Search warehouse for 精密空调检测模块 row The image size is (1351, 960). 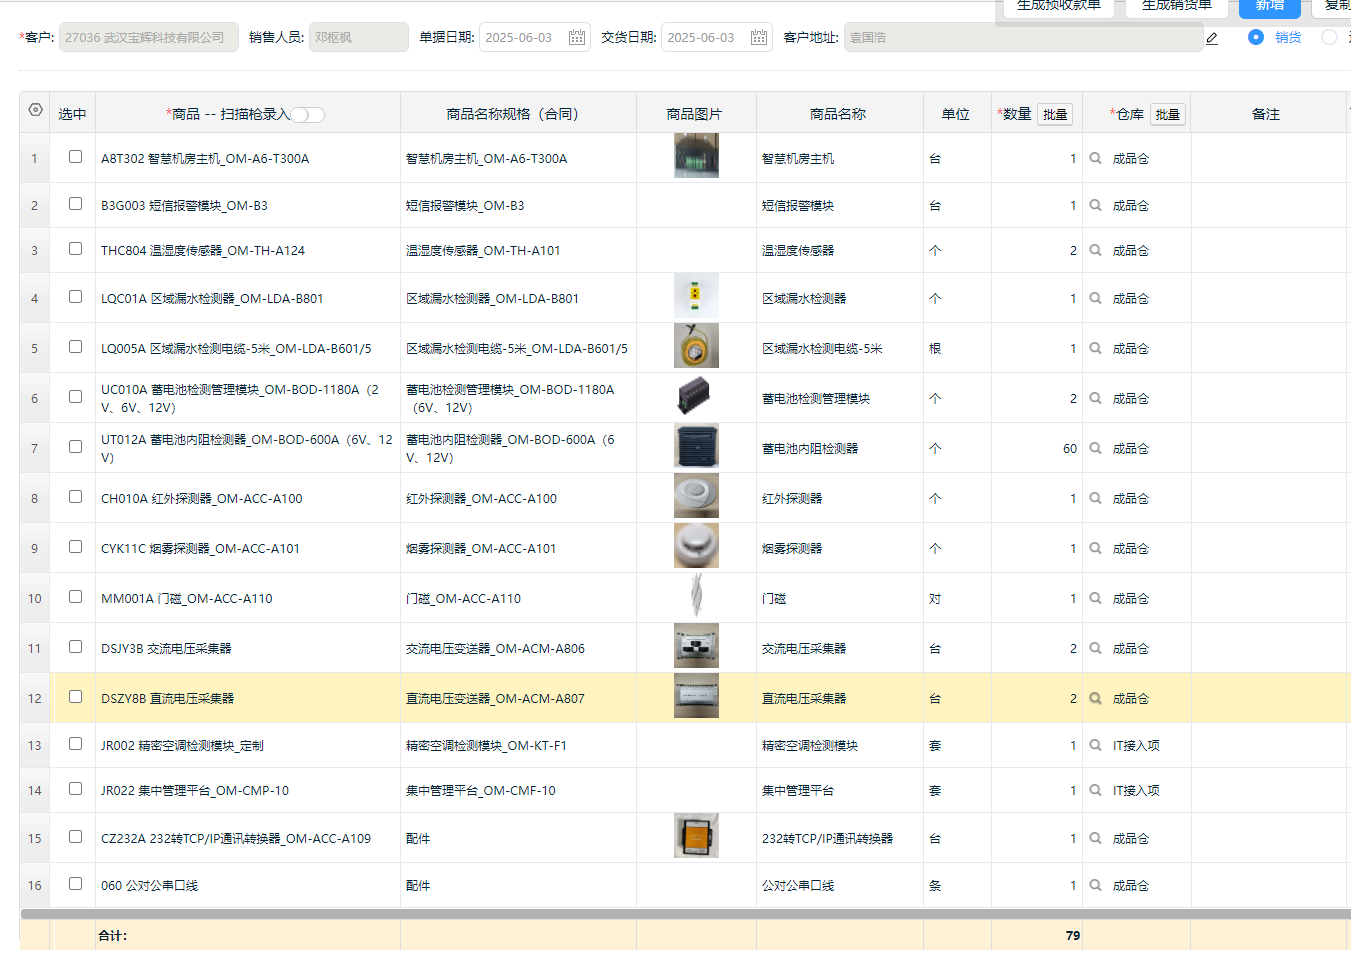[1095, 745]
